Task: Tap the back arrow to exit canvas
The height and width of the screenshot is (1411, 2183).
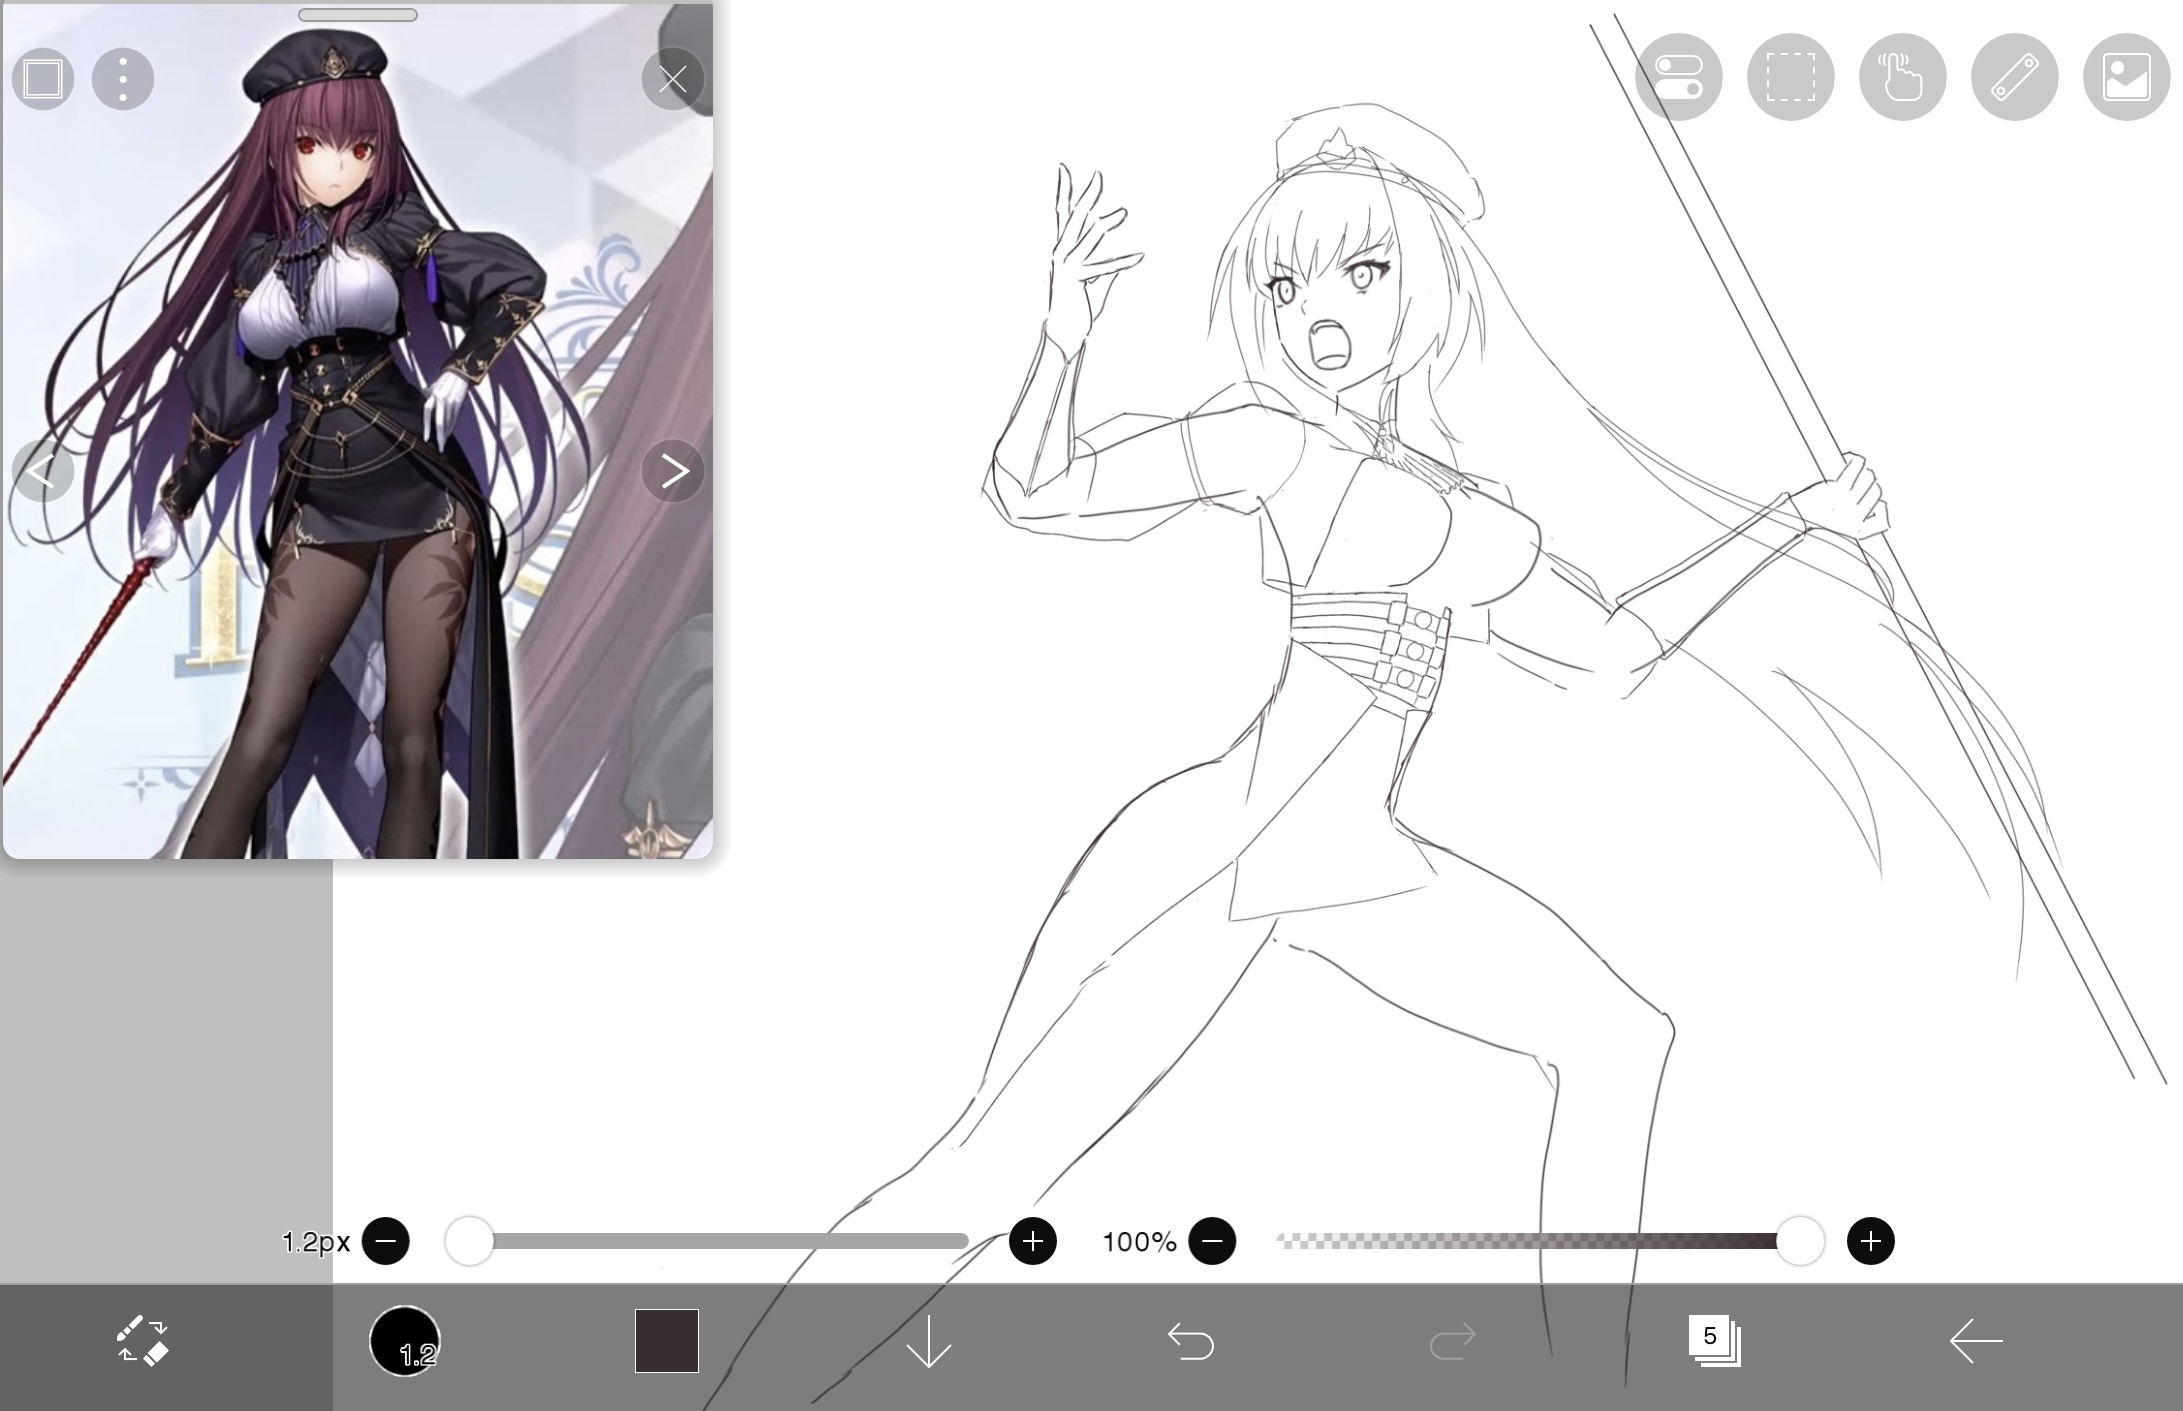Action: click(x=1976, y=1341)
